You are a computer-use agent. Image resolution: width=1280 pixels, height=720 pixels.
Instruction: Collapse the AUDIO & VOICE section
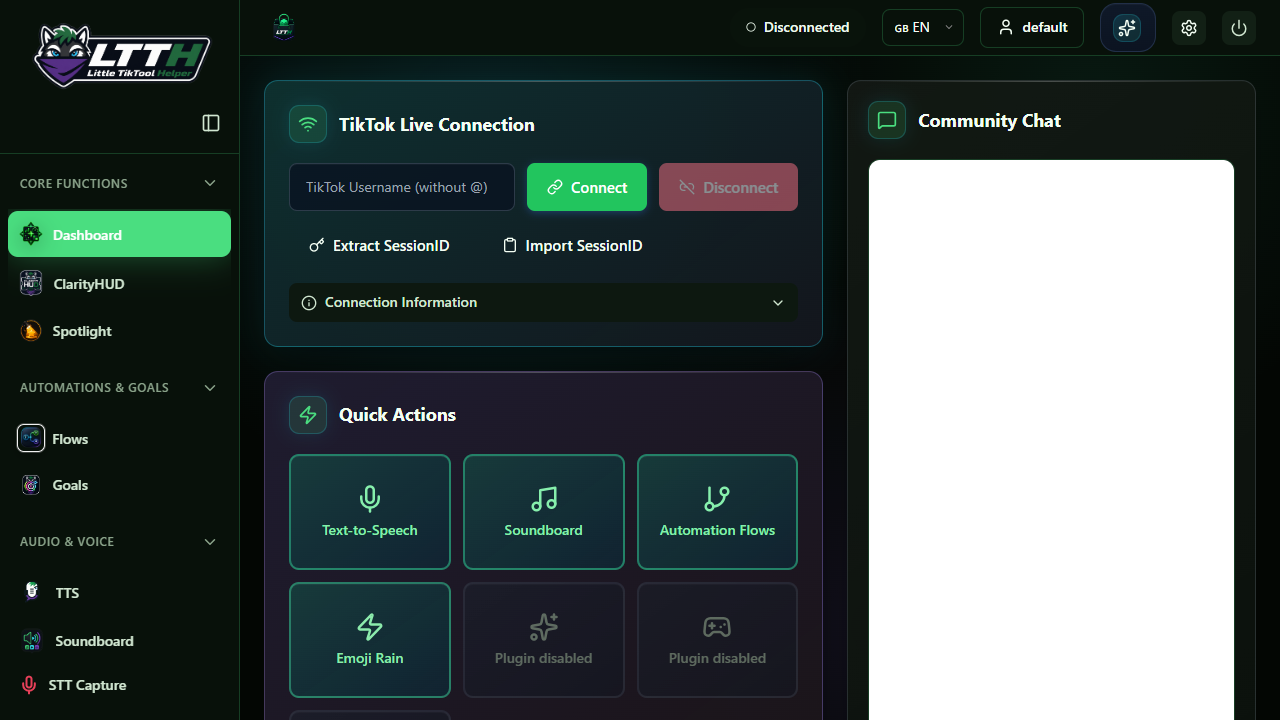point(210,541)
